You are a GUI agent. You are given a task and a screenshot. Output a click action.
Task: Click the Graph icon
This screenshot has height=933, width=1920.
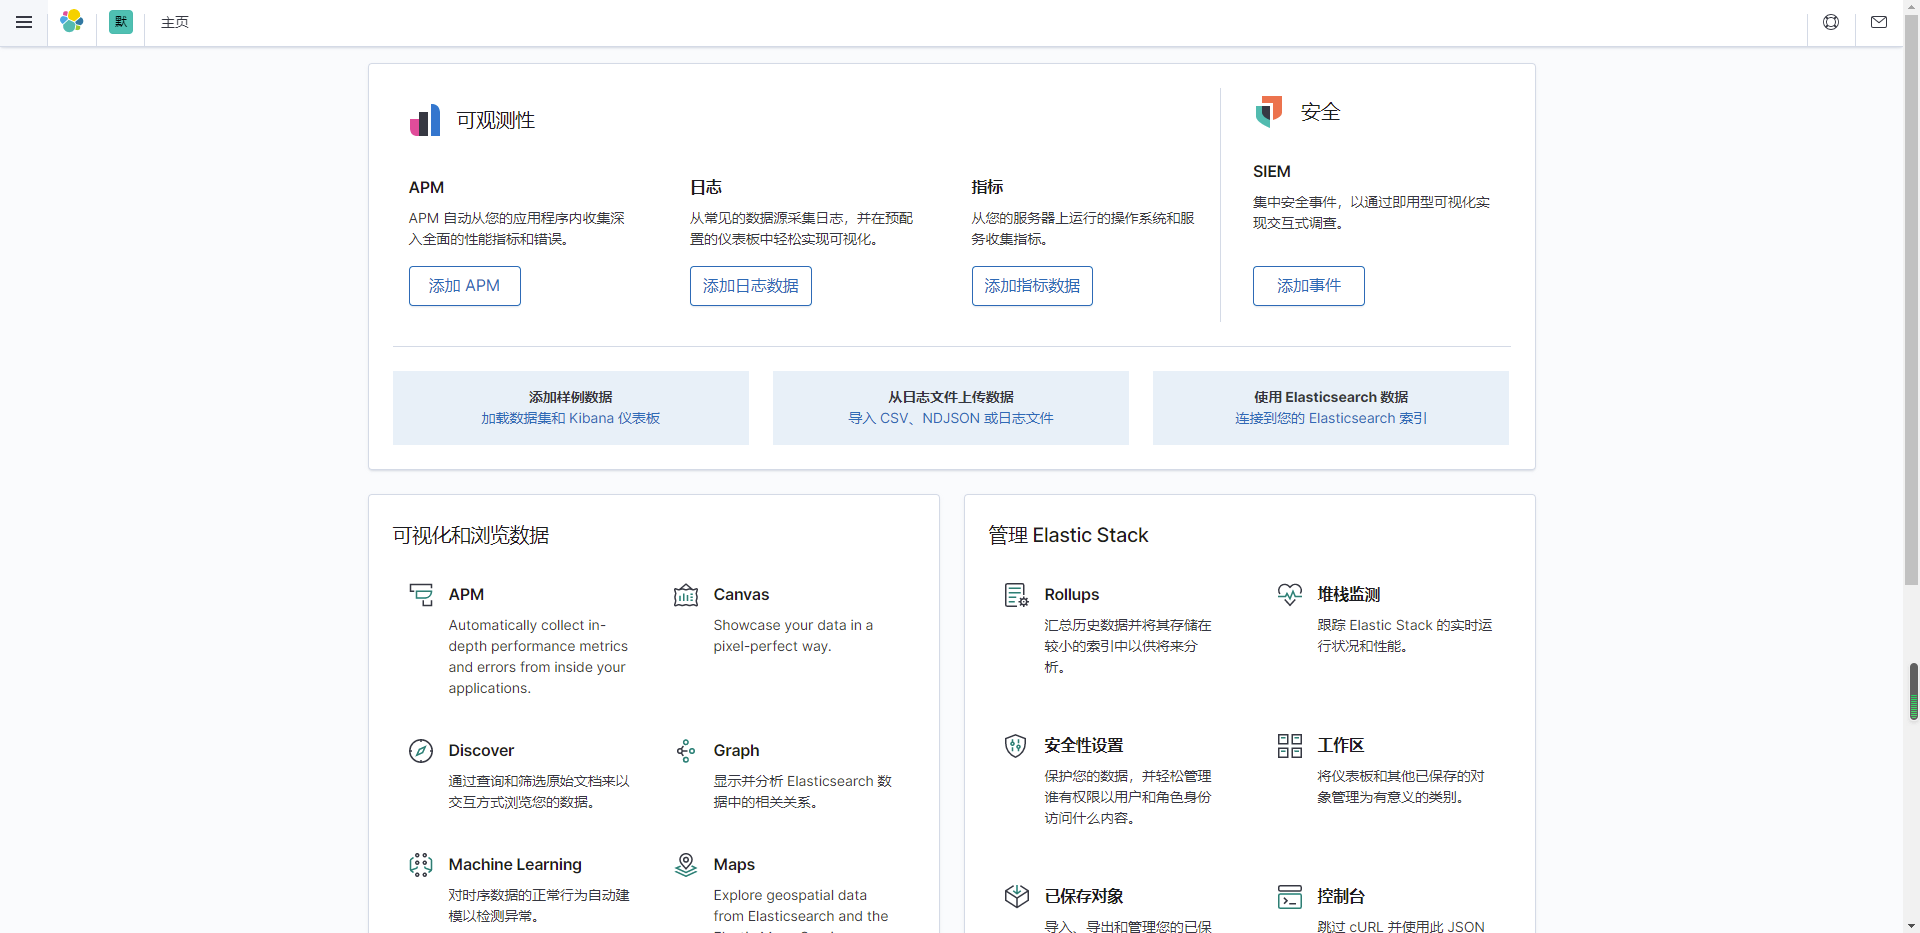point(686,751)
